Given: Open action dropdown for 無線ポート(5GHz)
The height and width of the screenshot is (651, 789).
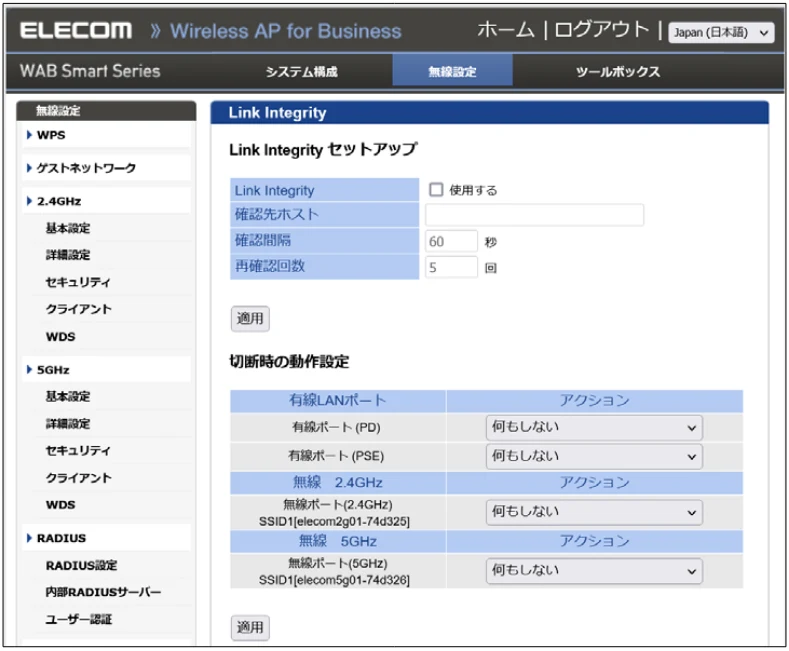Looking at the screenshot, I should tap(594, 571).
